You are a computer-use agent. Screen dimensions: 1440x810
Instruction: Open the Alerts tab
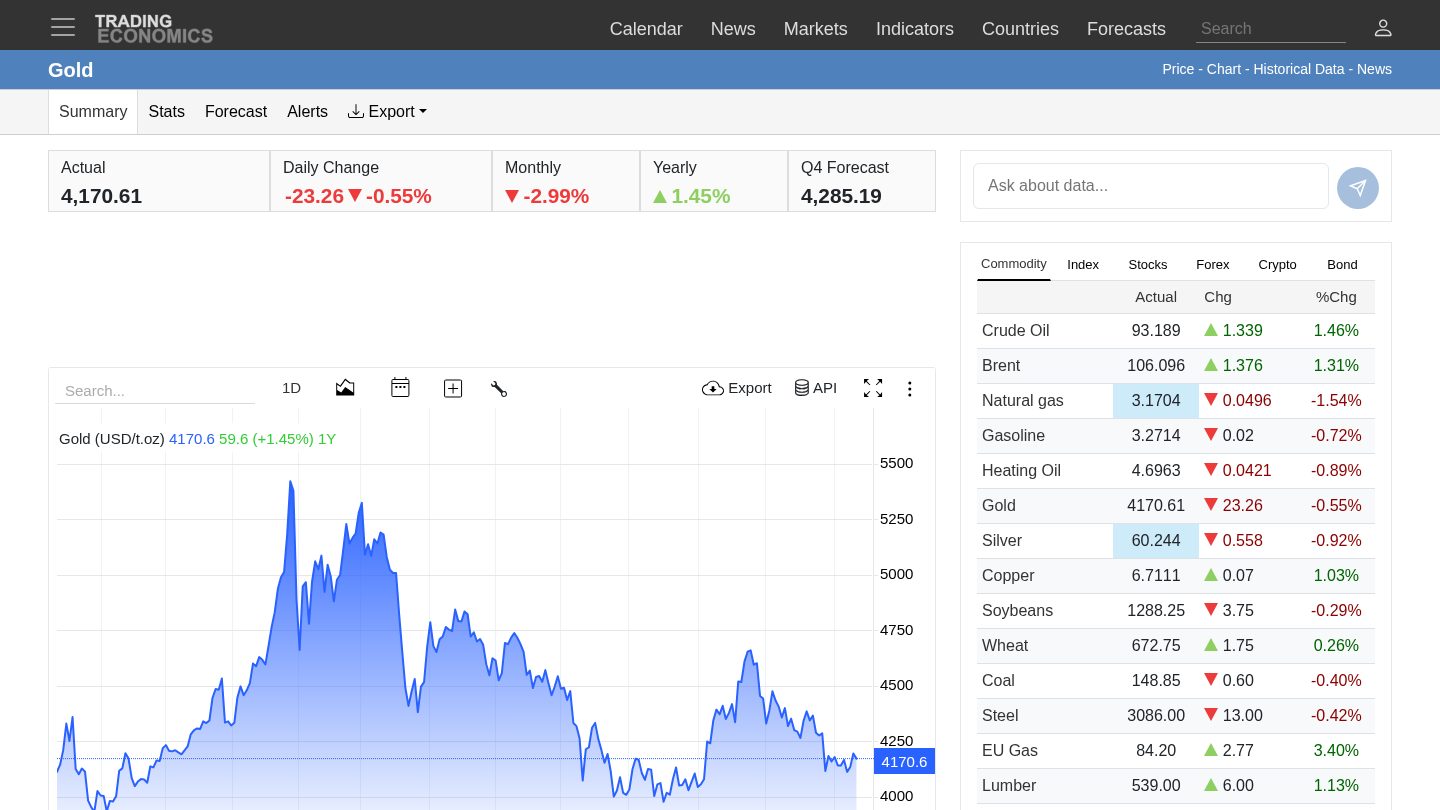coord(307,112)
